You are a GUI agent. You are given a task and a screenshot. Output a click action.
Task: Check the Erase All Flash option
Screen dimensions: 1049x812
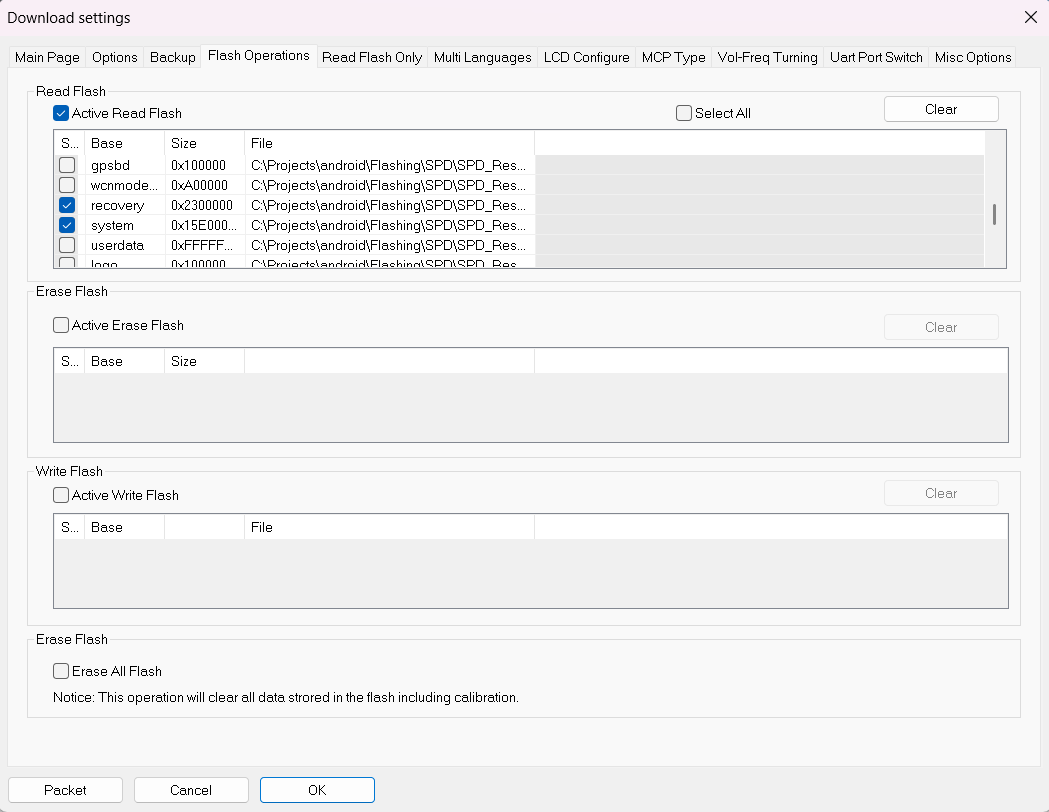62,671
